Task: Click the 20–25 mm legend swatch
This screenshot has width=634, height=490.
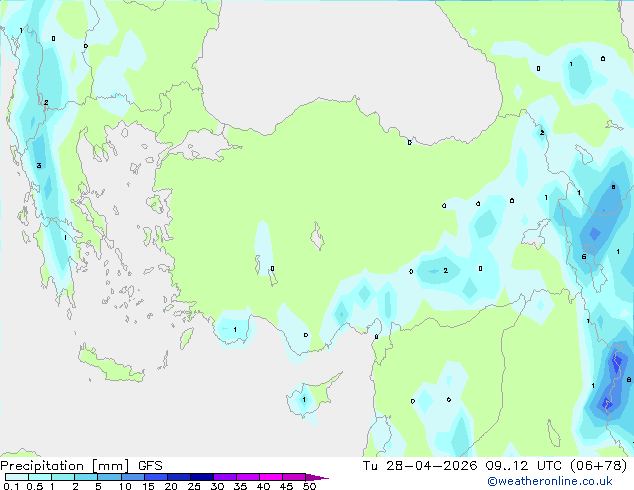Action: coord(179,477)
